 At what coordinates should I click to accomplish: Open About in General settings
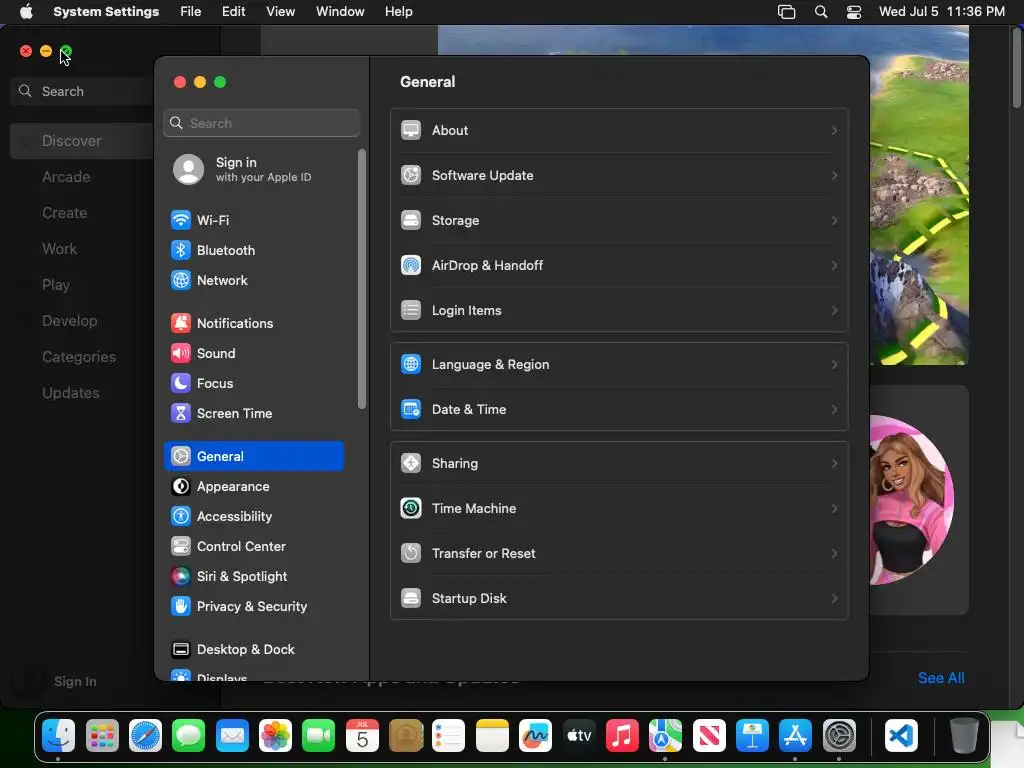point(619,131)
